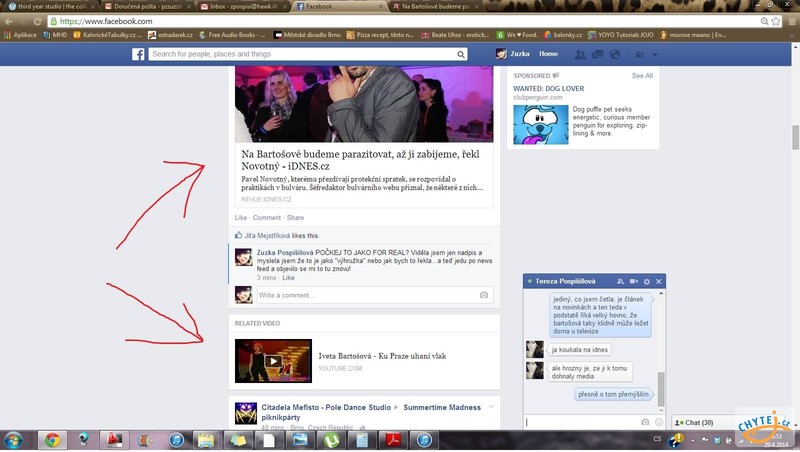Viewport: 800px width, 452px height.
Task: Open notifications globe icon
Action: tap(615, 54)
